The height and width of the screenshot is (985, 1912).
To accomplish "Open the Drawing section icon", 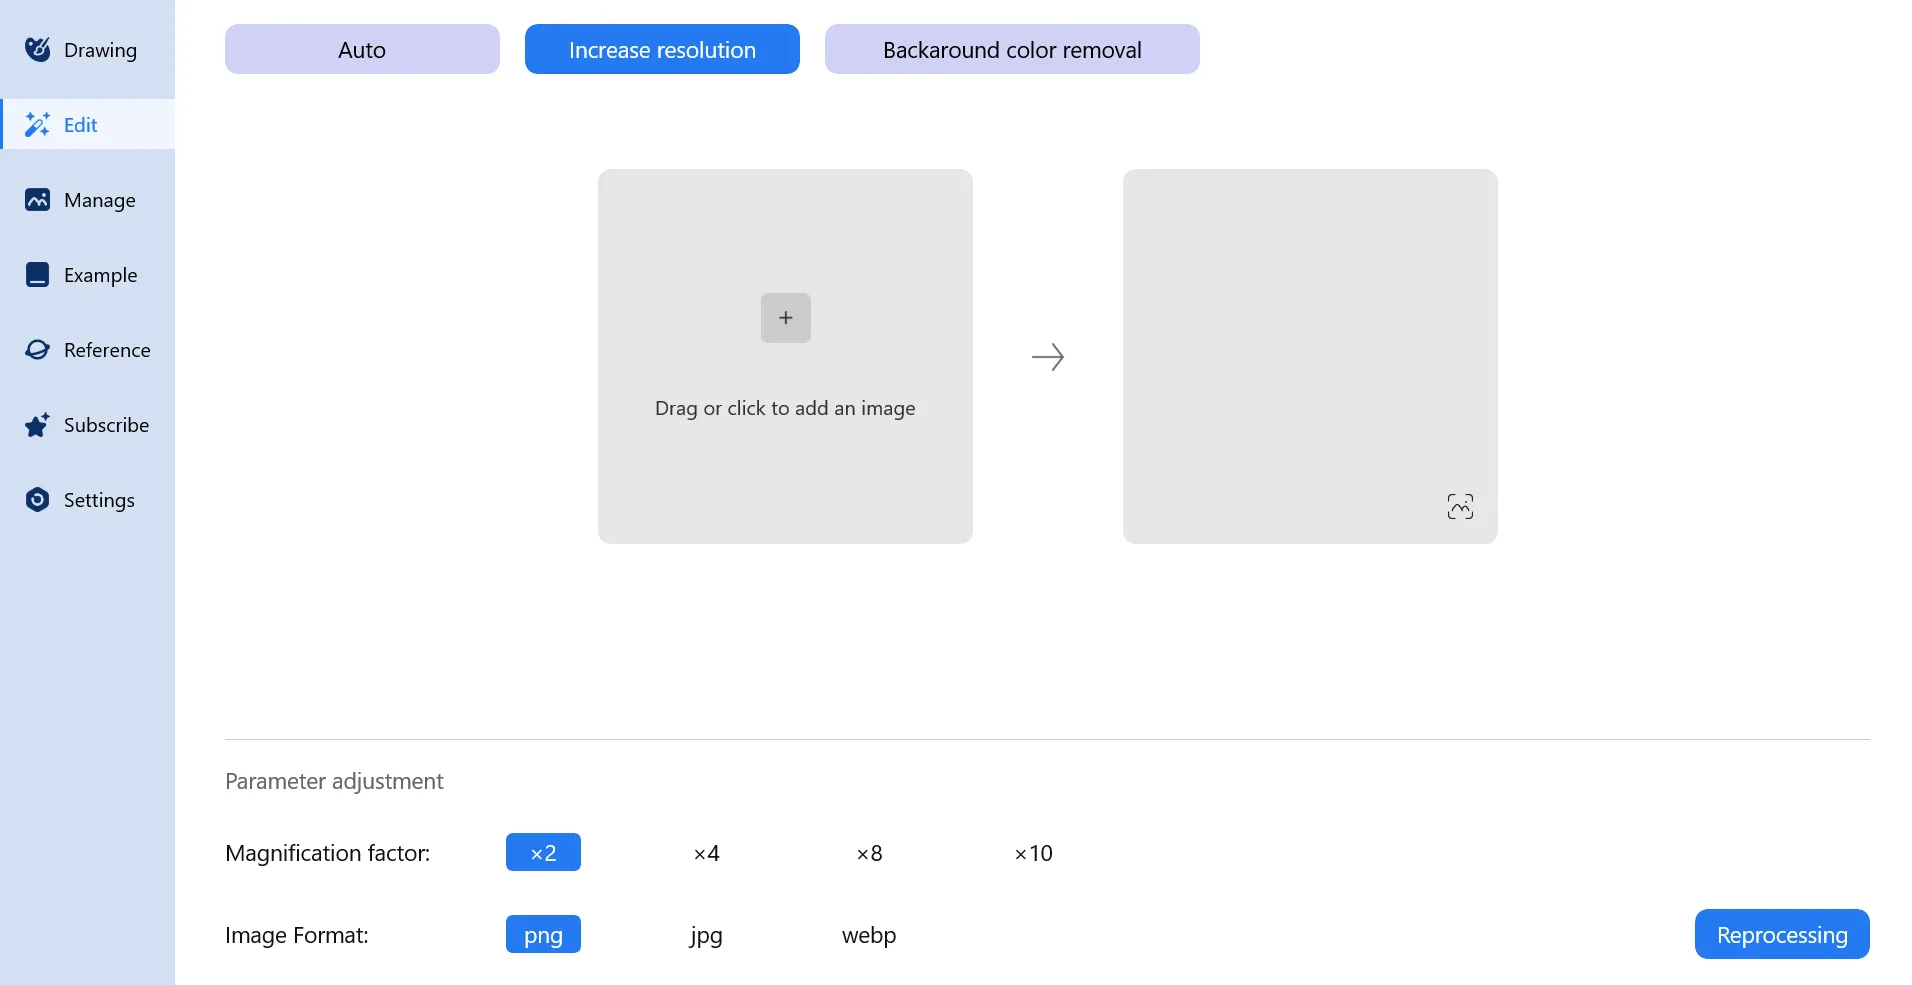I will coord(37,49).
